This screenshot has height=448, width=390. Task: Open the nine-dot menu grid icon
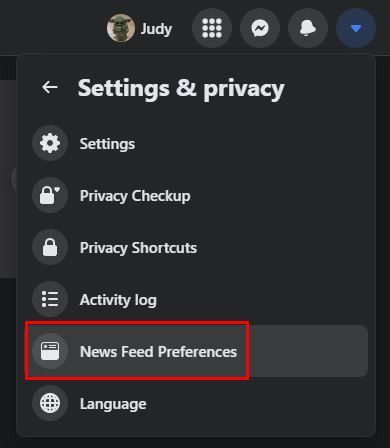(x=212, y=28)
